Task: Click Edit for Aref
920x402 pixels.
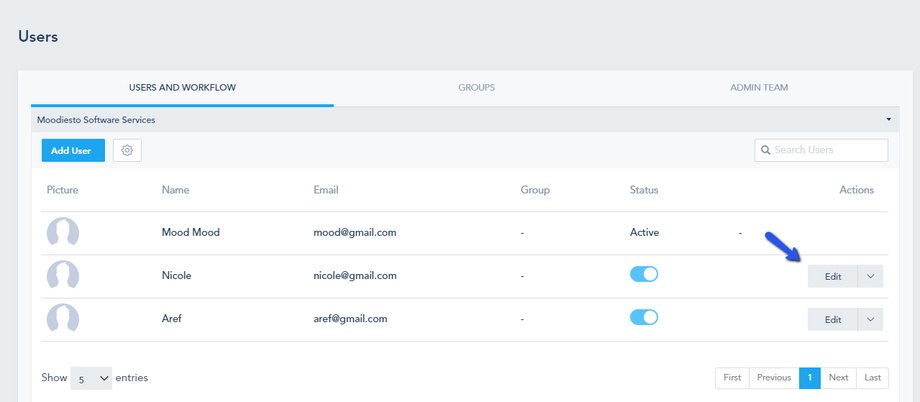Action: (833, 320)
